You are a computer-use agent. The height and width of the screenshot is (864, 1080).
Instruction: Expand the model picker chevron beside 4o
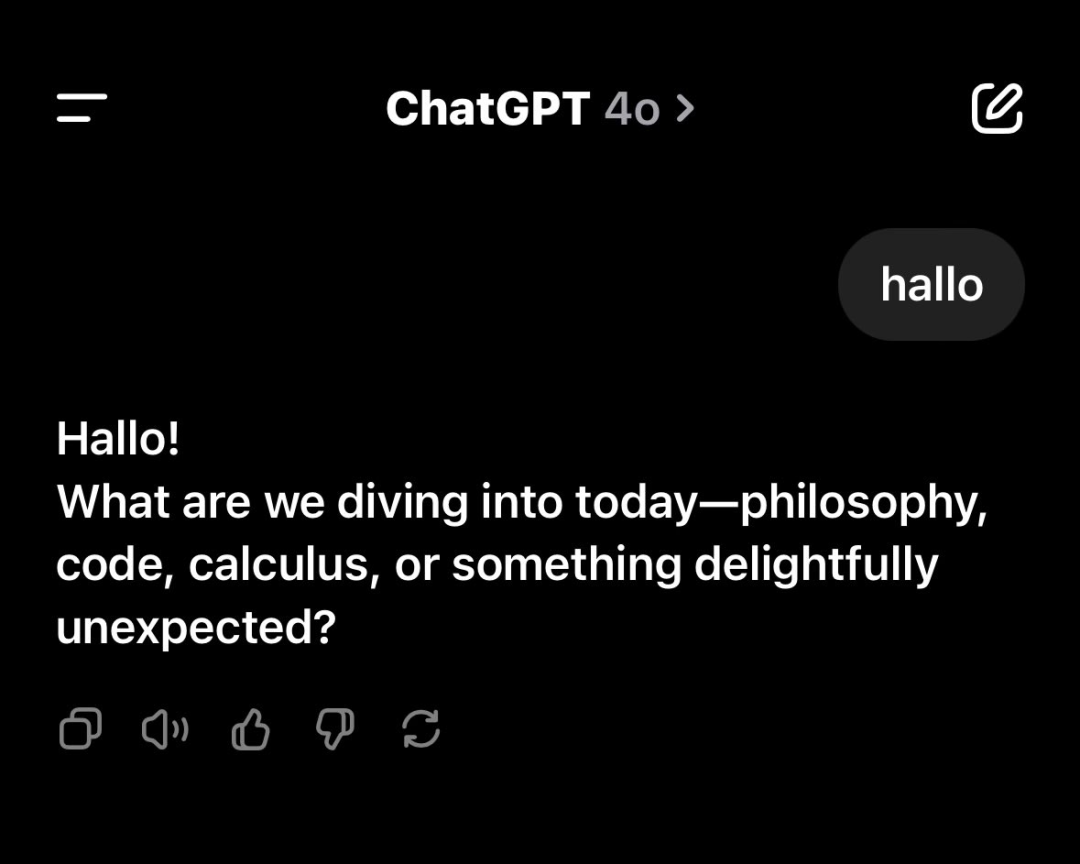click(x=684, y=108)
